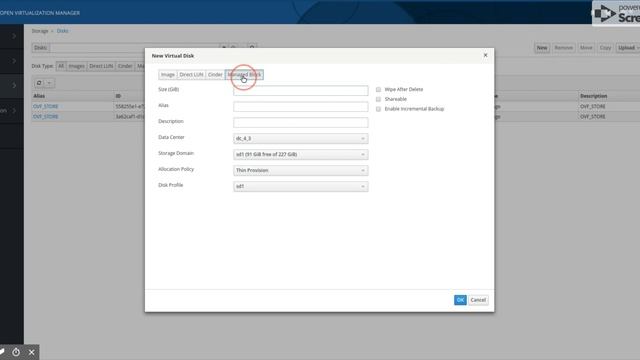Click the X icon in the recorder toolbar
Image resolution: width=640 pixels, height=360 pixels.
pyautogui.click(x=31, y=352)
